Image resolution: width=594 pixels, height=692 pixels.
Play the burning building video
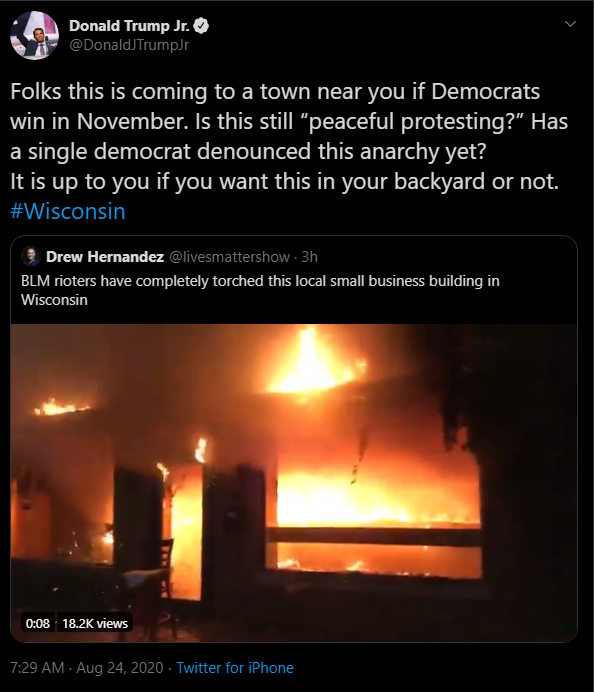tap(294, 483)
